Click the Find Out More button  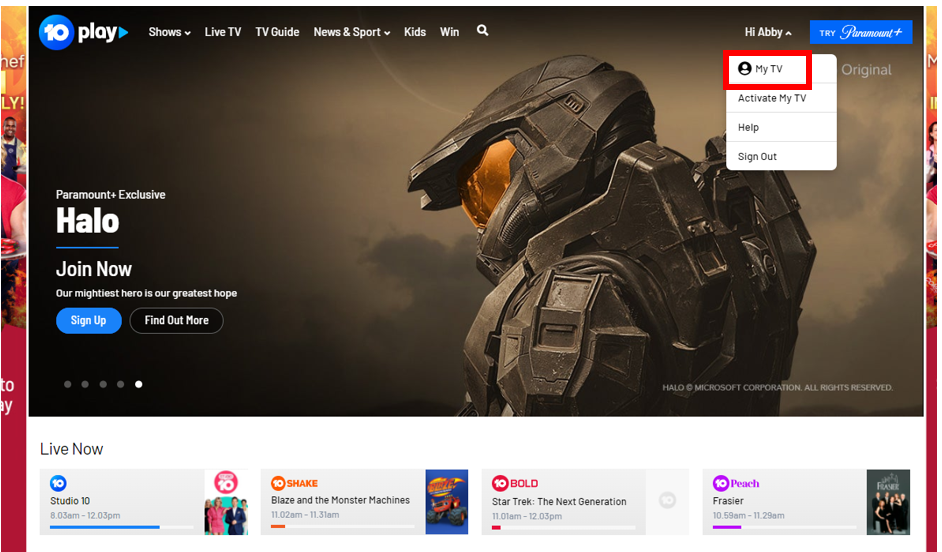177,320
